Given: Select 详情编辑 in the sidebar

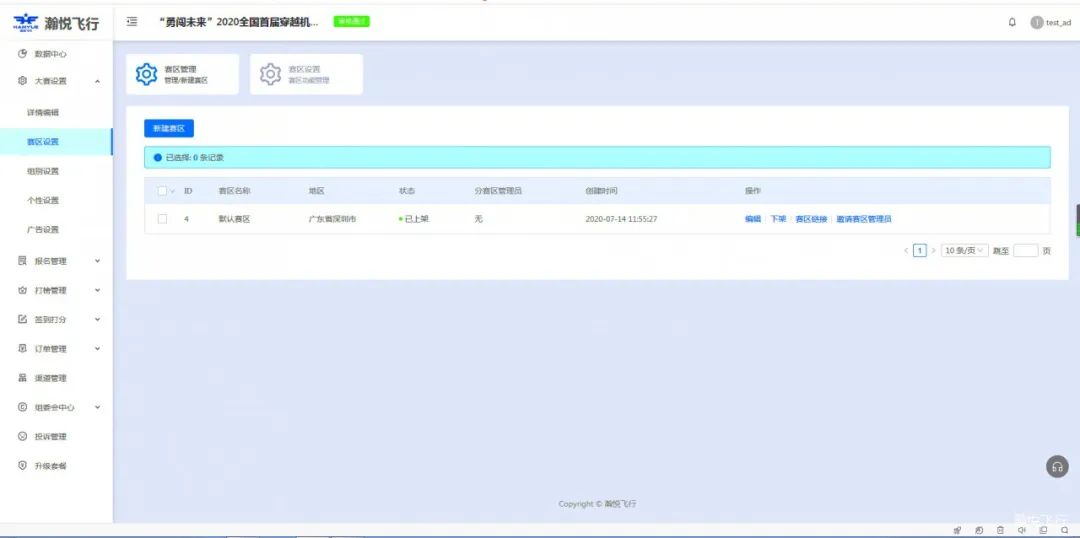Looking at the screenshot, I should pos(43,112).
